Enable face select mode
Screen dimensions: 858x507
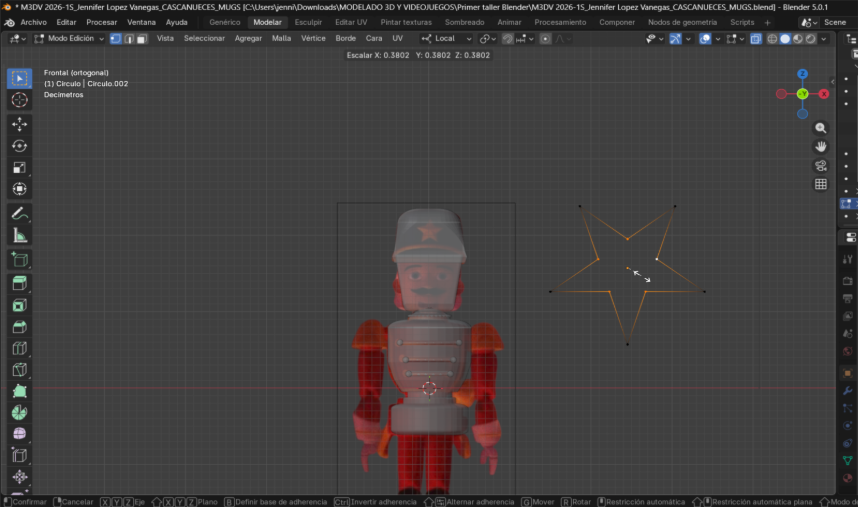click(141, 39)
